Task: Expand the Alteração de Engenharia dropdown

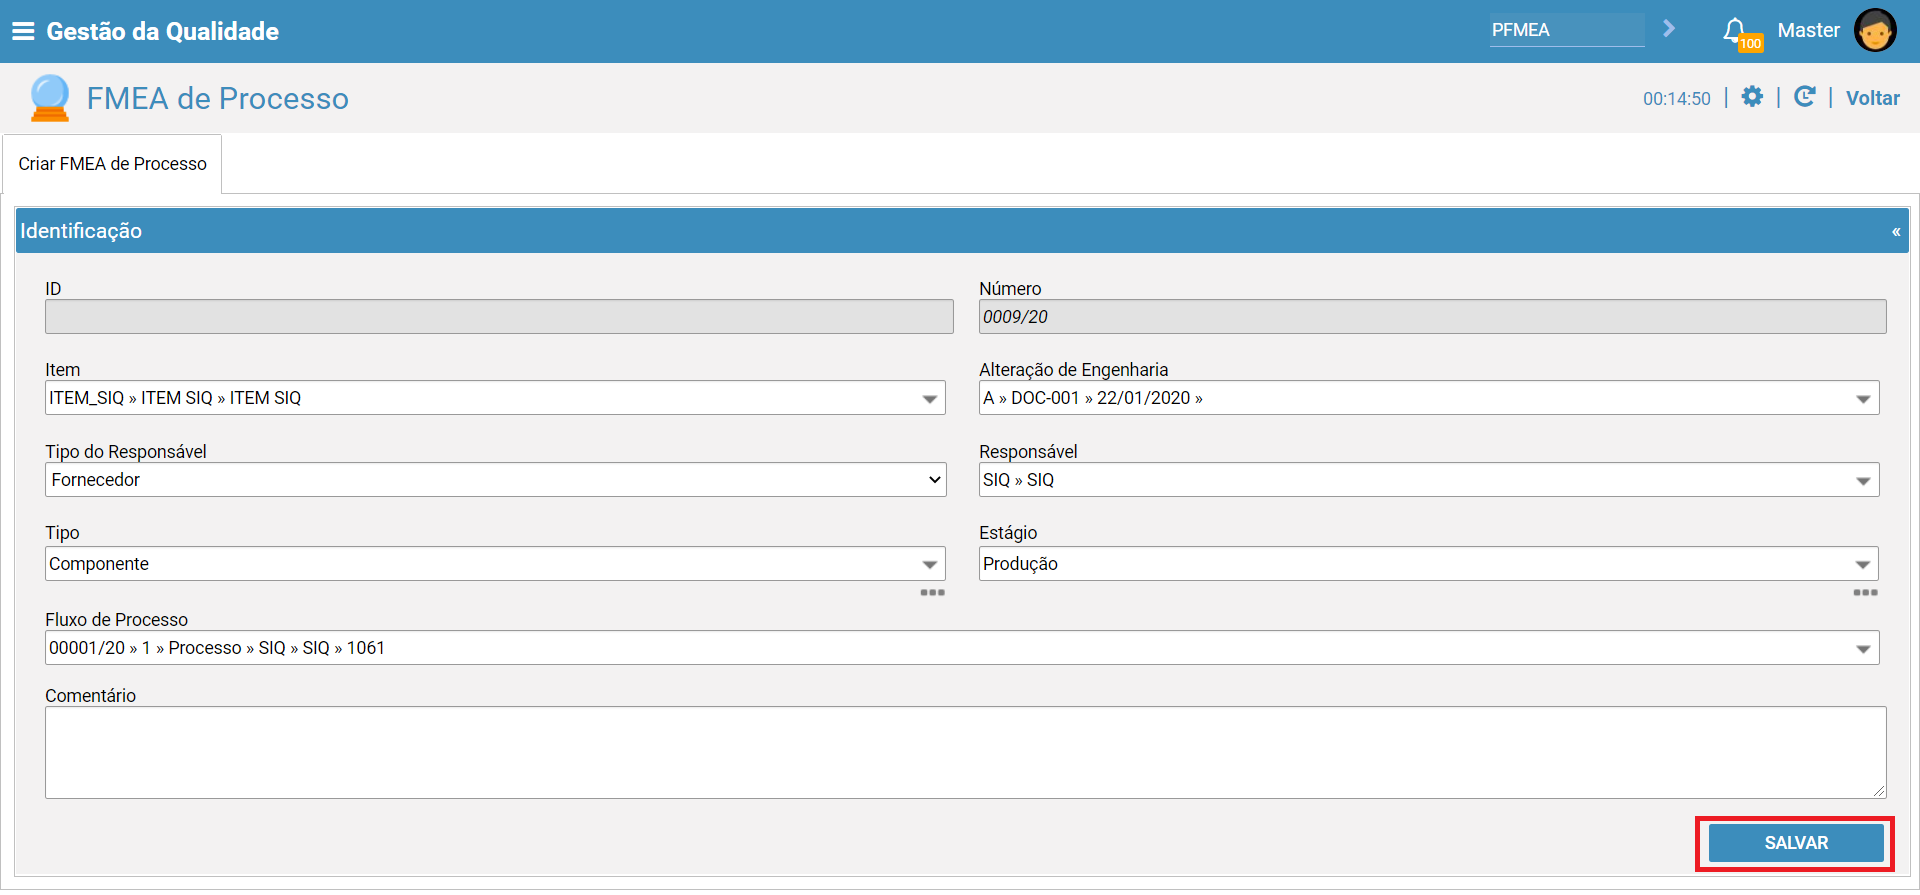Action: click(x=1863, y=399)
